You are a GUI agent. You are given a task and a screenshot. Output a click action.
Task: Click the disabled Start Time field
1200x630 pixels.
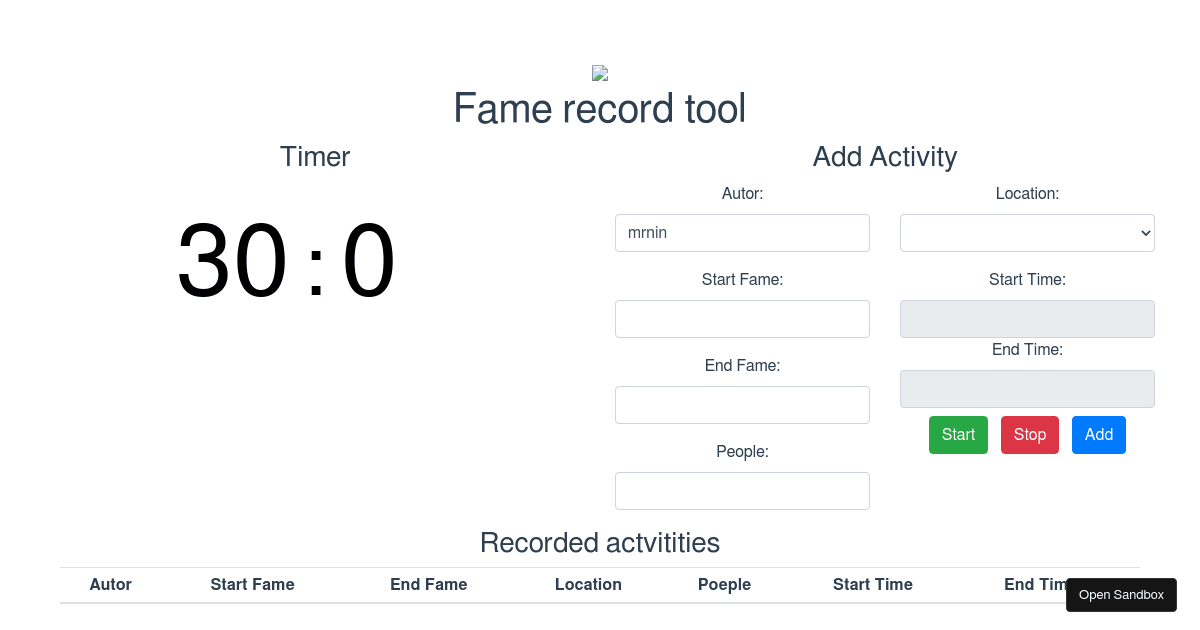coord(1027,318)
